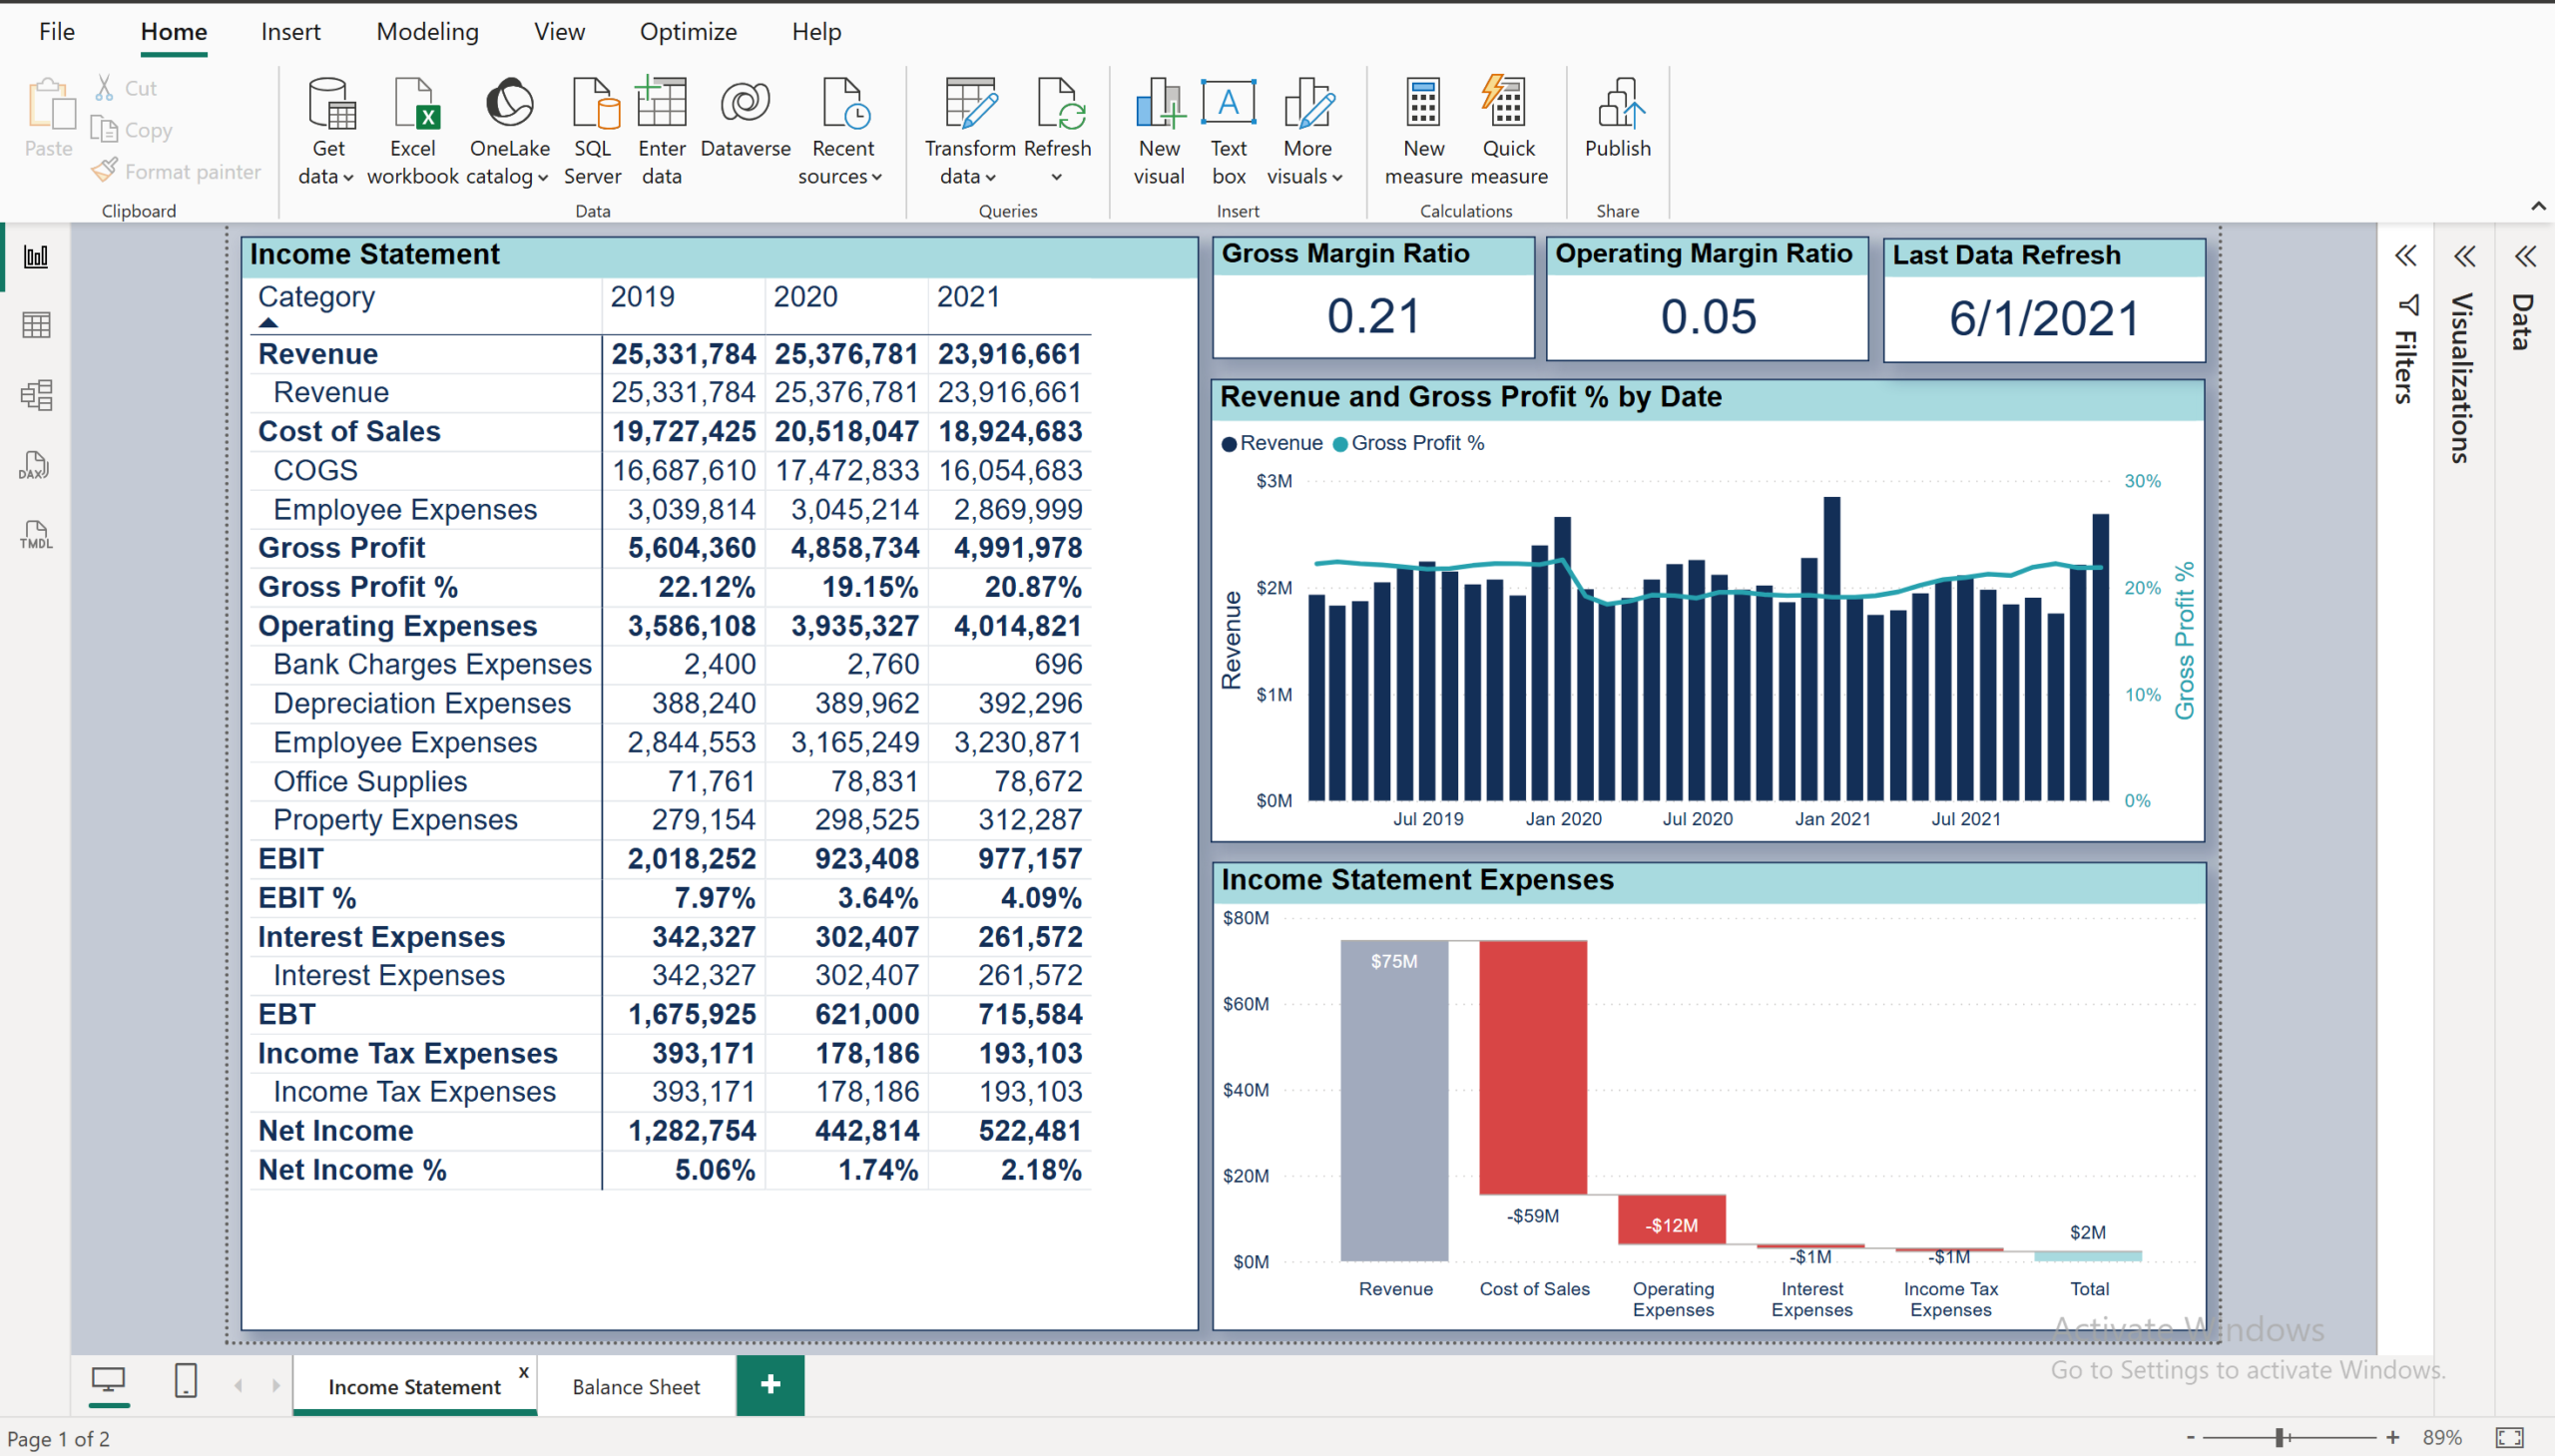The width and height of the screenshot is (2555, 1456).
Task: Switch to the desktop layout view
Action: click(x=108, y=1382)
